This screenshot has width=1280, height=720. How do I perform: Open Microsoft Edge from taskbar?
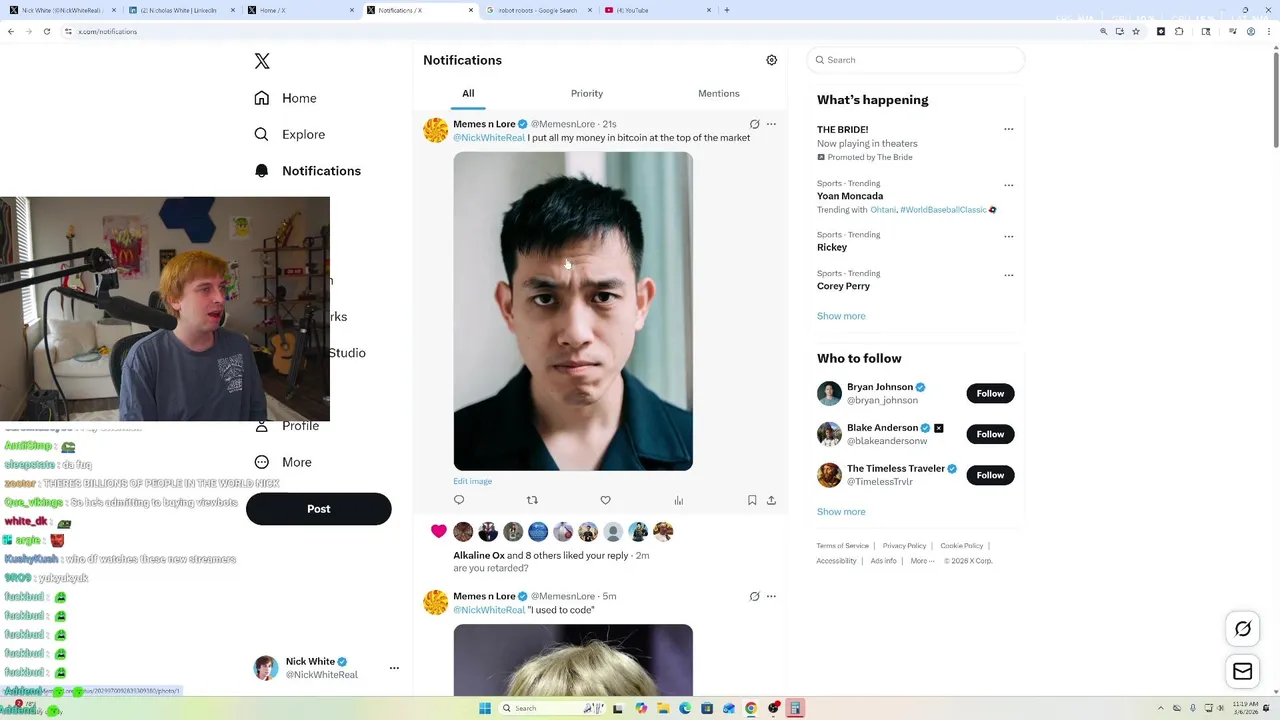[x=685, y=708]
